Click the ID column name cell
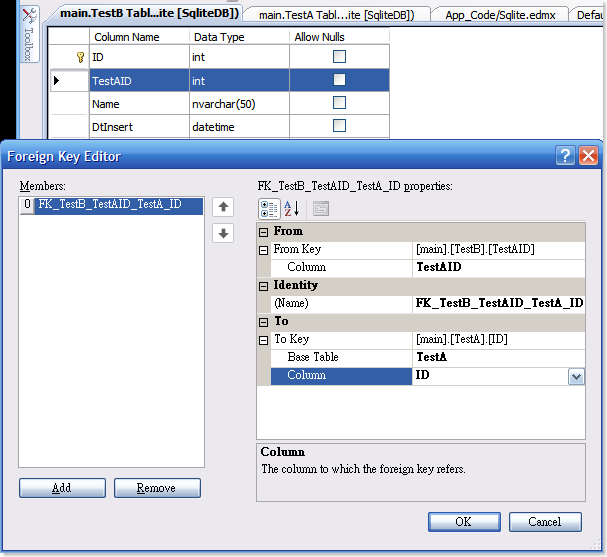 [139, 57]
